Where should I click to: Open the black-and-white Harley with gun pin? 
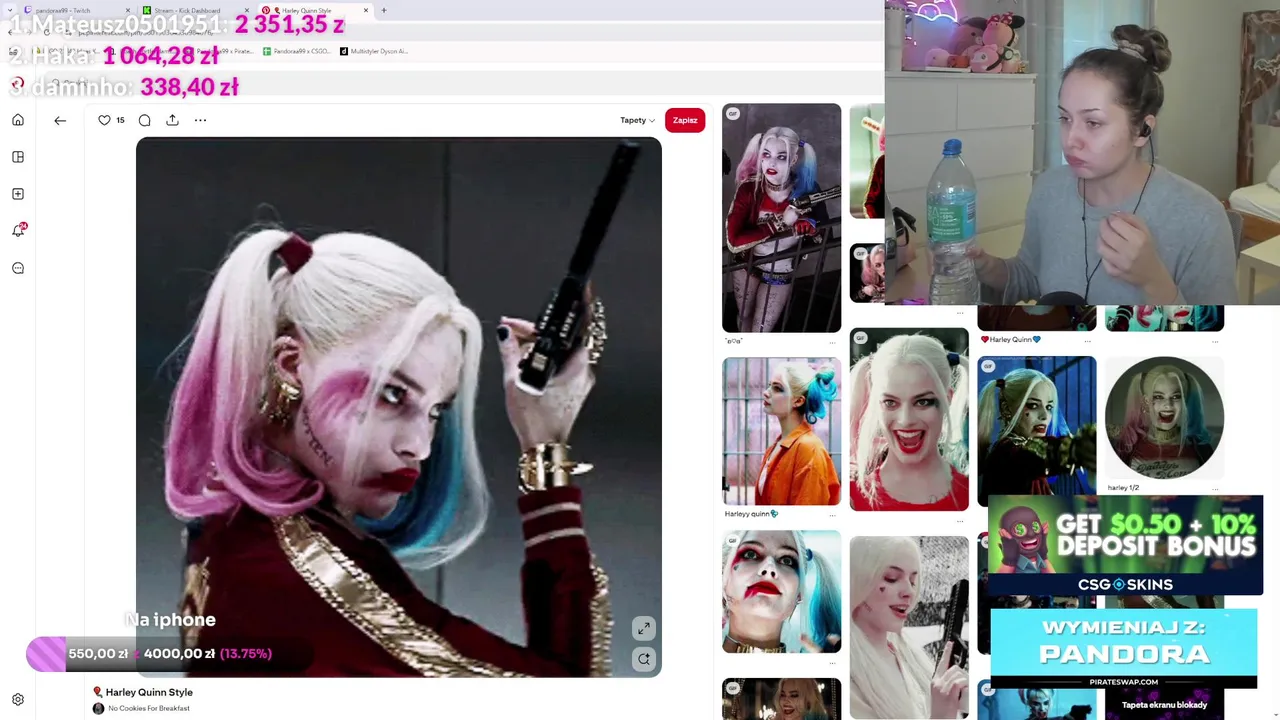[x=909, y=627]
